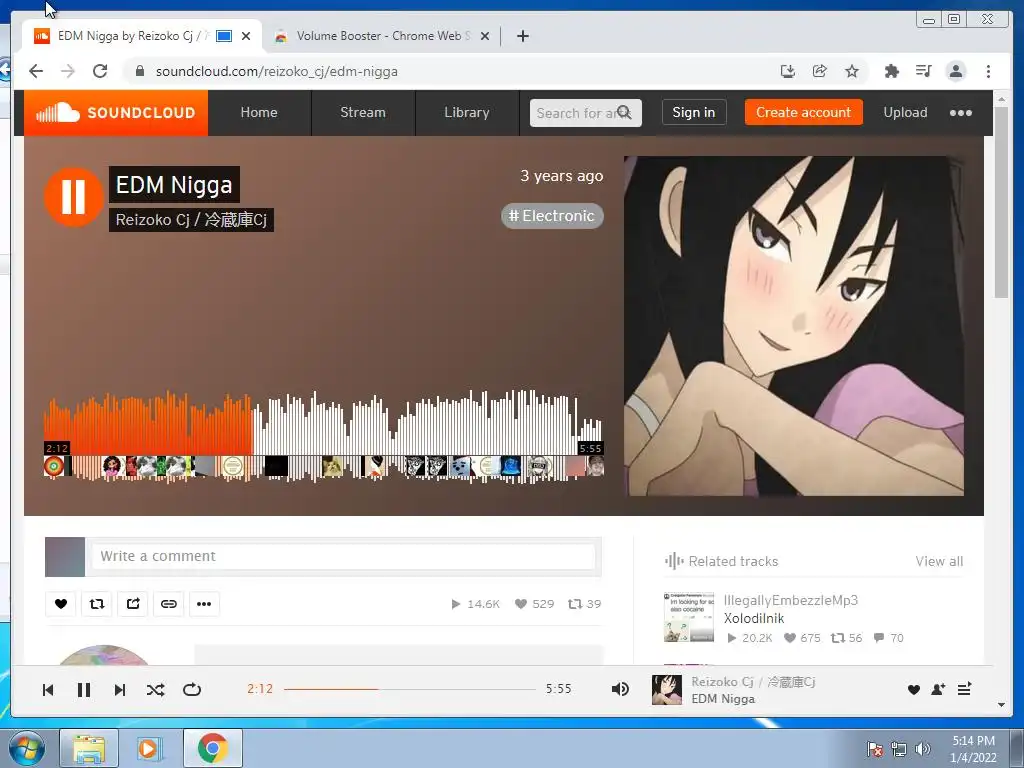
Task: Click View all related tracks
Action: (939, 561)
